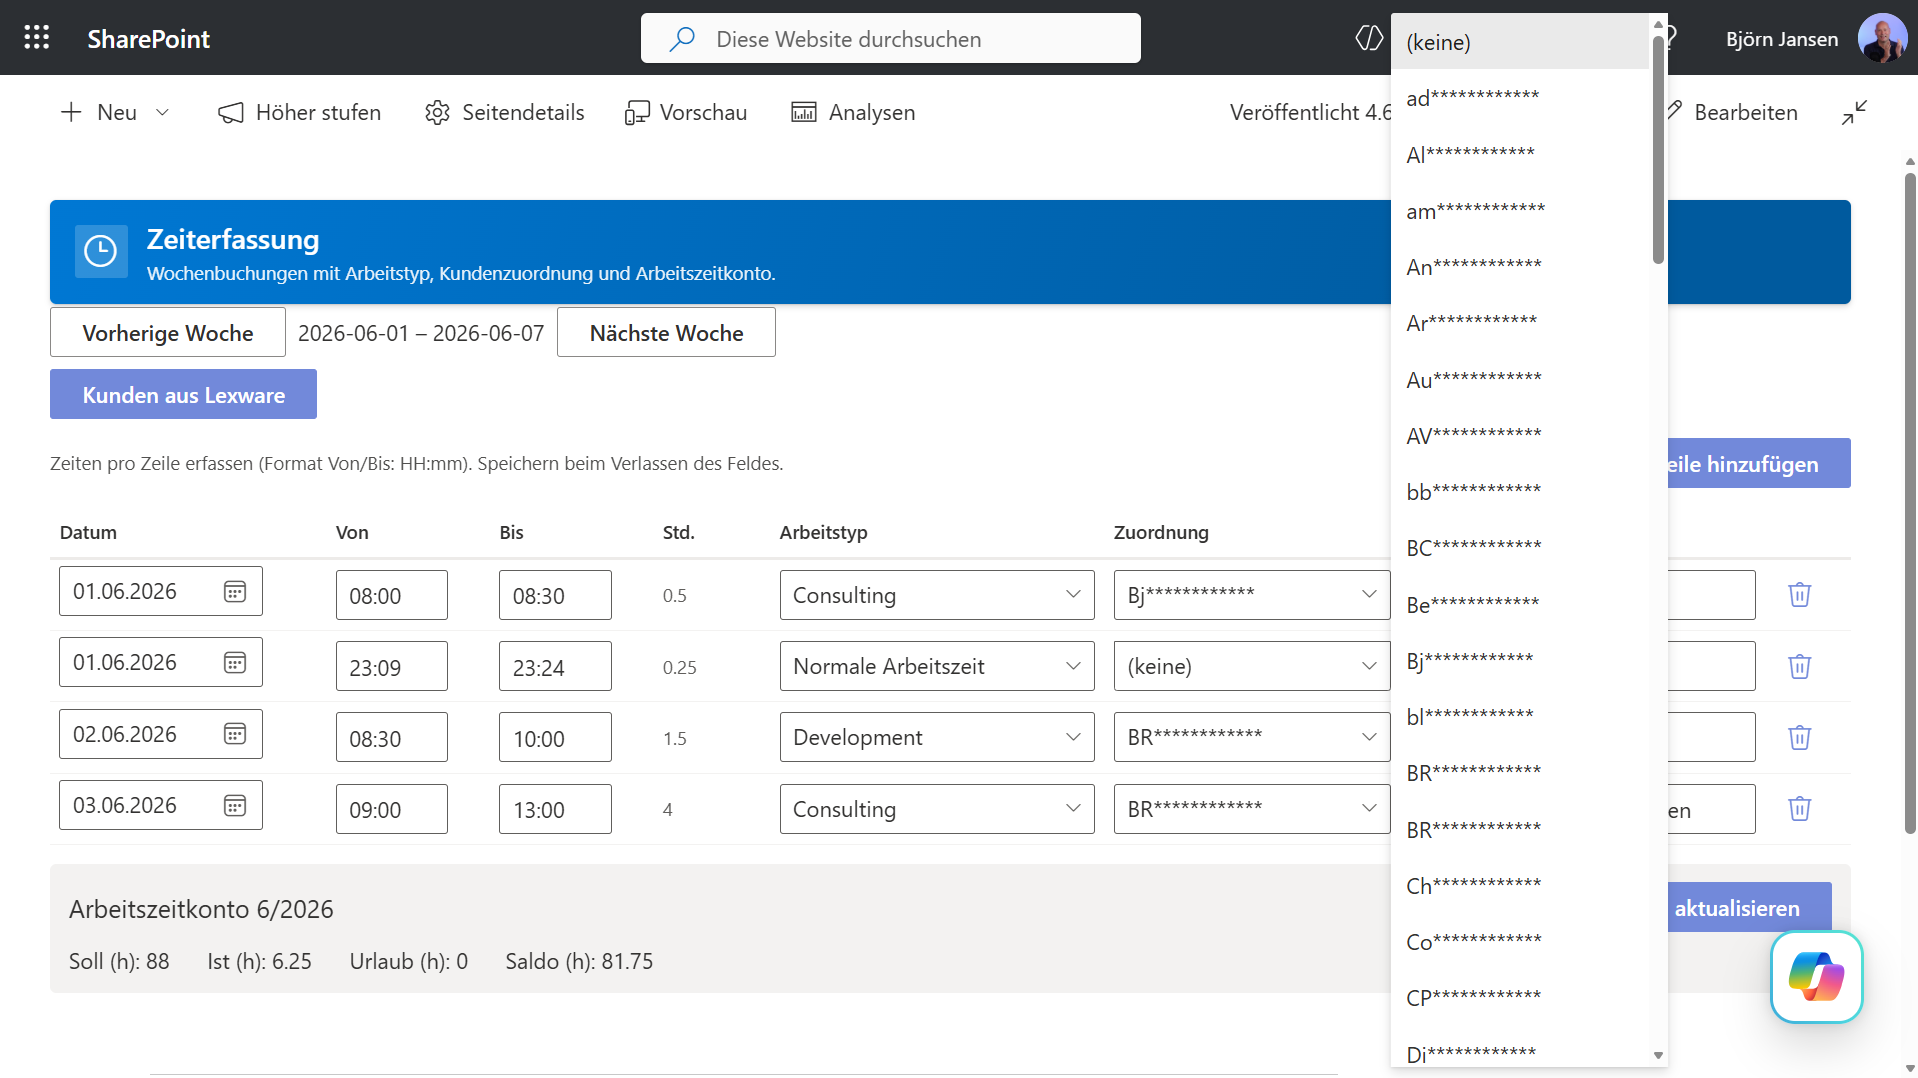The width and height of the screenshot is (1918, 1078).
Task: Select (keine) in the open list
Action: (x=1520, y=42)
